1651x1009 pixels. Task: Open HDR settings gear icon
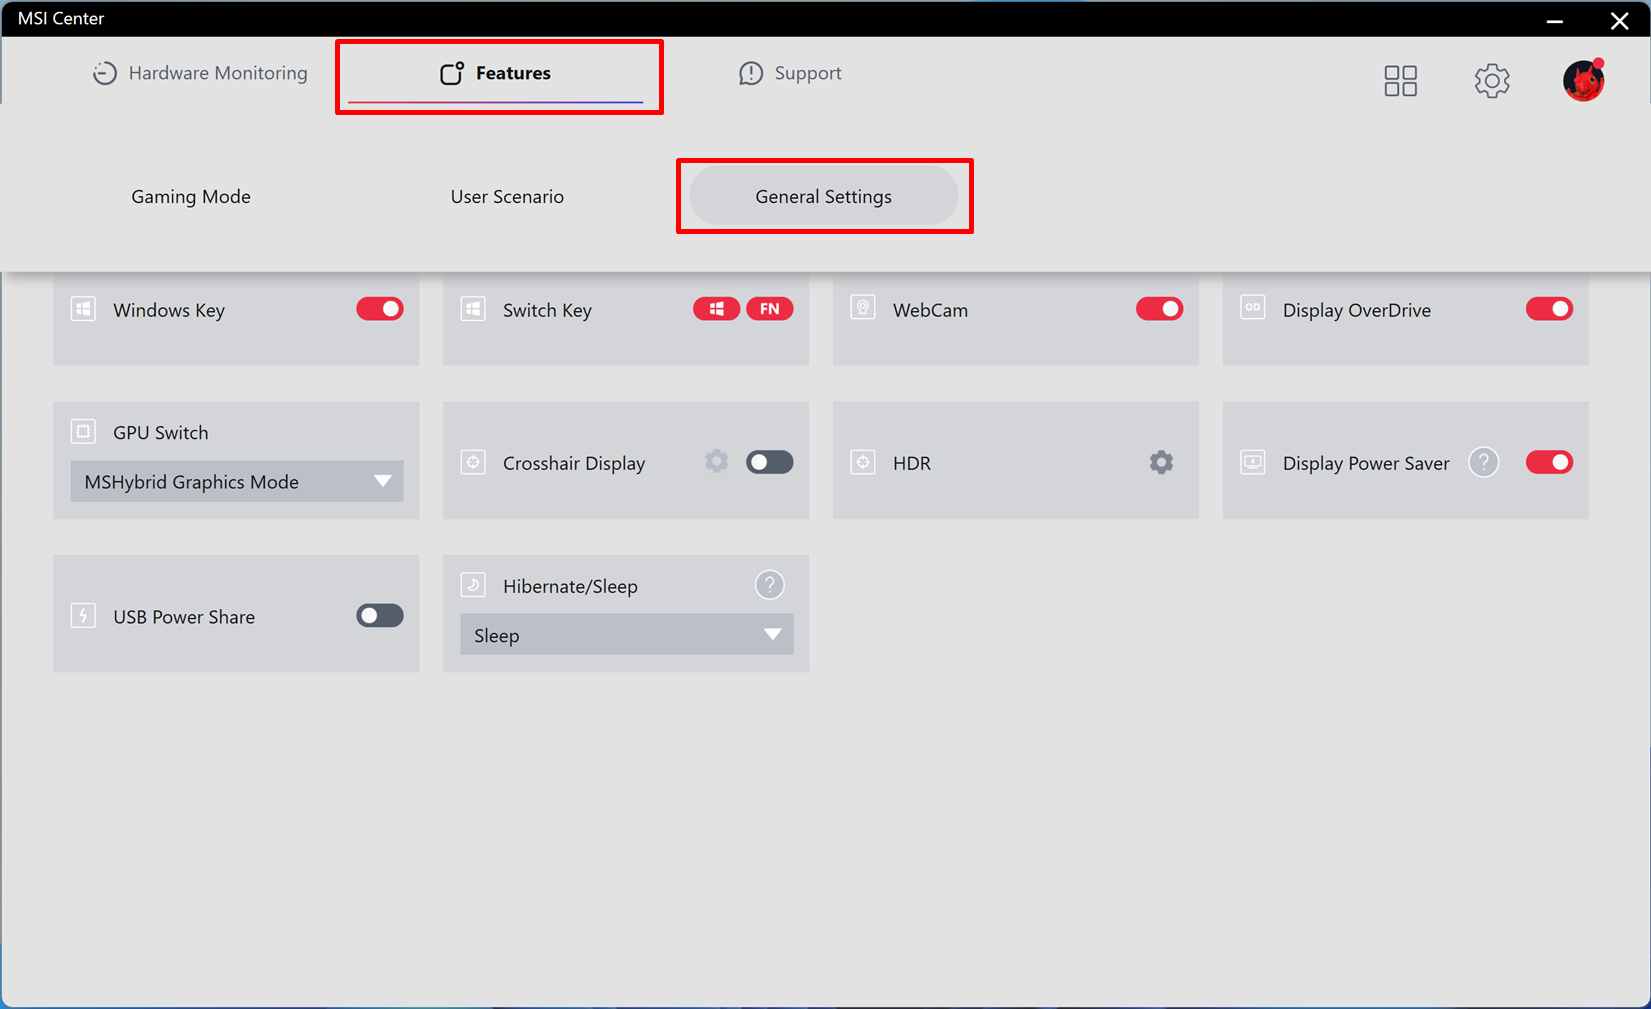pos(1160,462)
